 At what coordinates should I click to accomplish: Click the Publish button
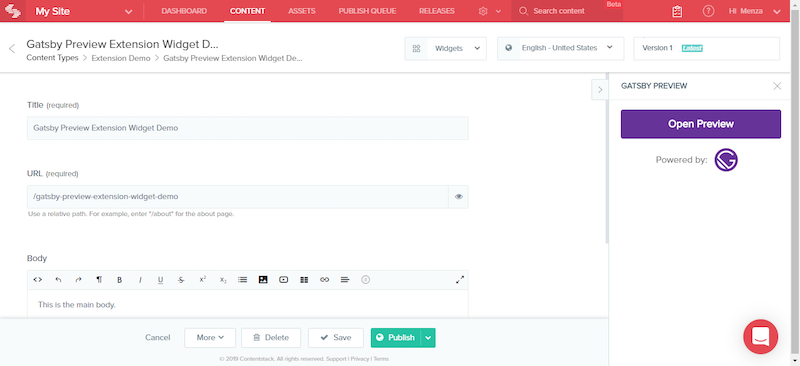396,337
